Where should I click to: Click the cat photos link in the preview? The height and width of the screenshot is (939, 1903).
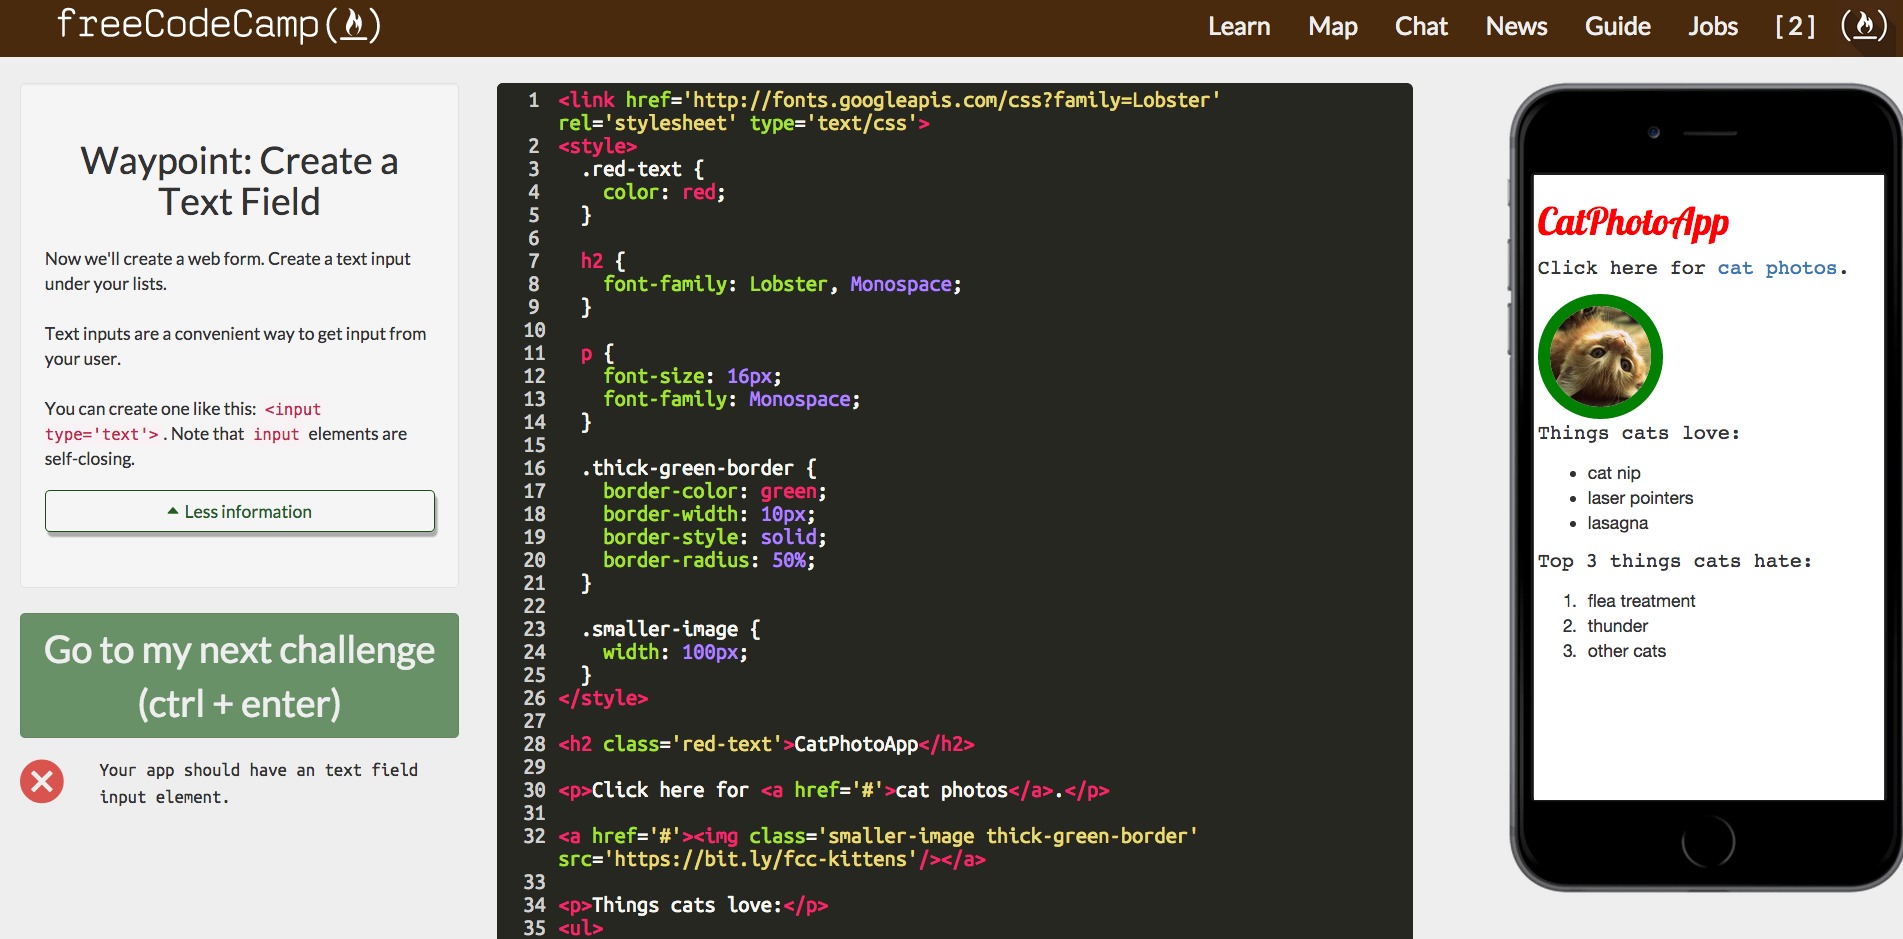(x=1779, y=268)
